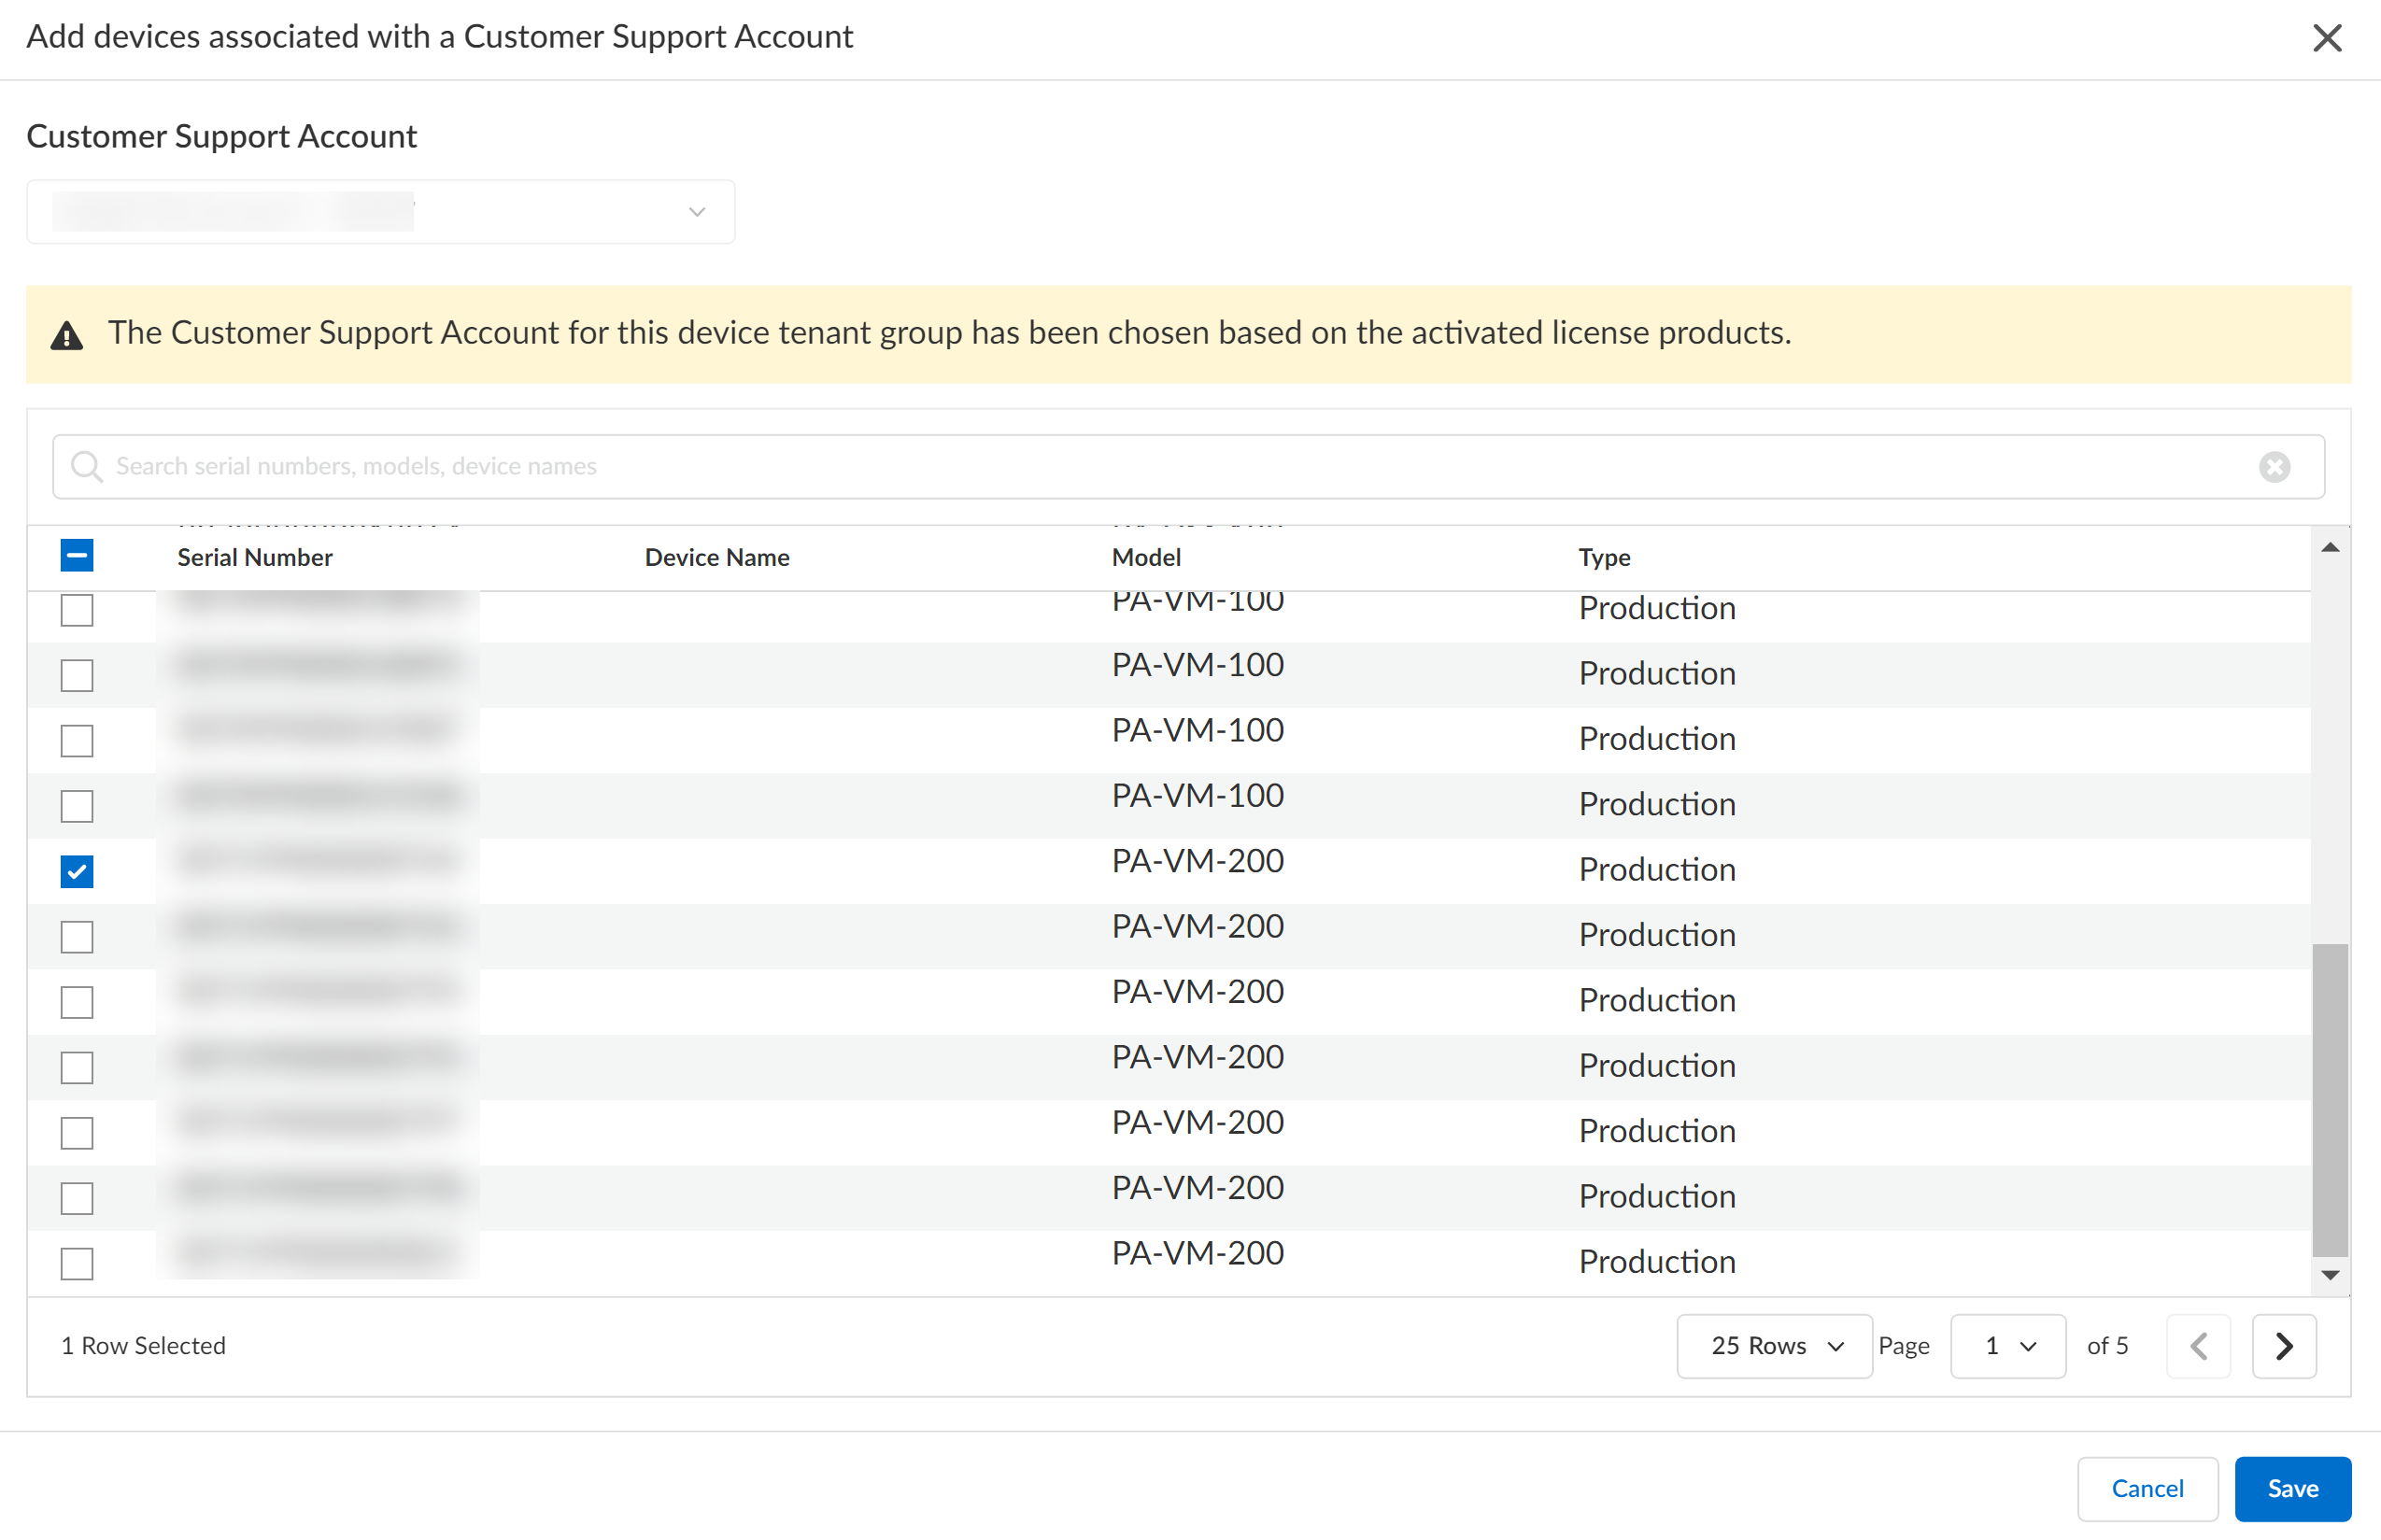Image resolution: width=2381 pixels, height=1540 pixels.
Task: Go to the next page arrow
Action: tap(2283, 1346)
